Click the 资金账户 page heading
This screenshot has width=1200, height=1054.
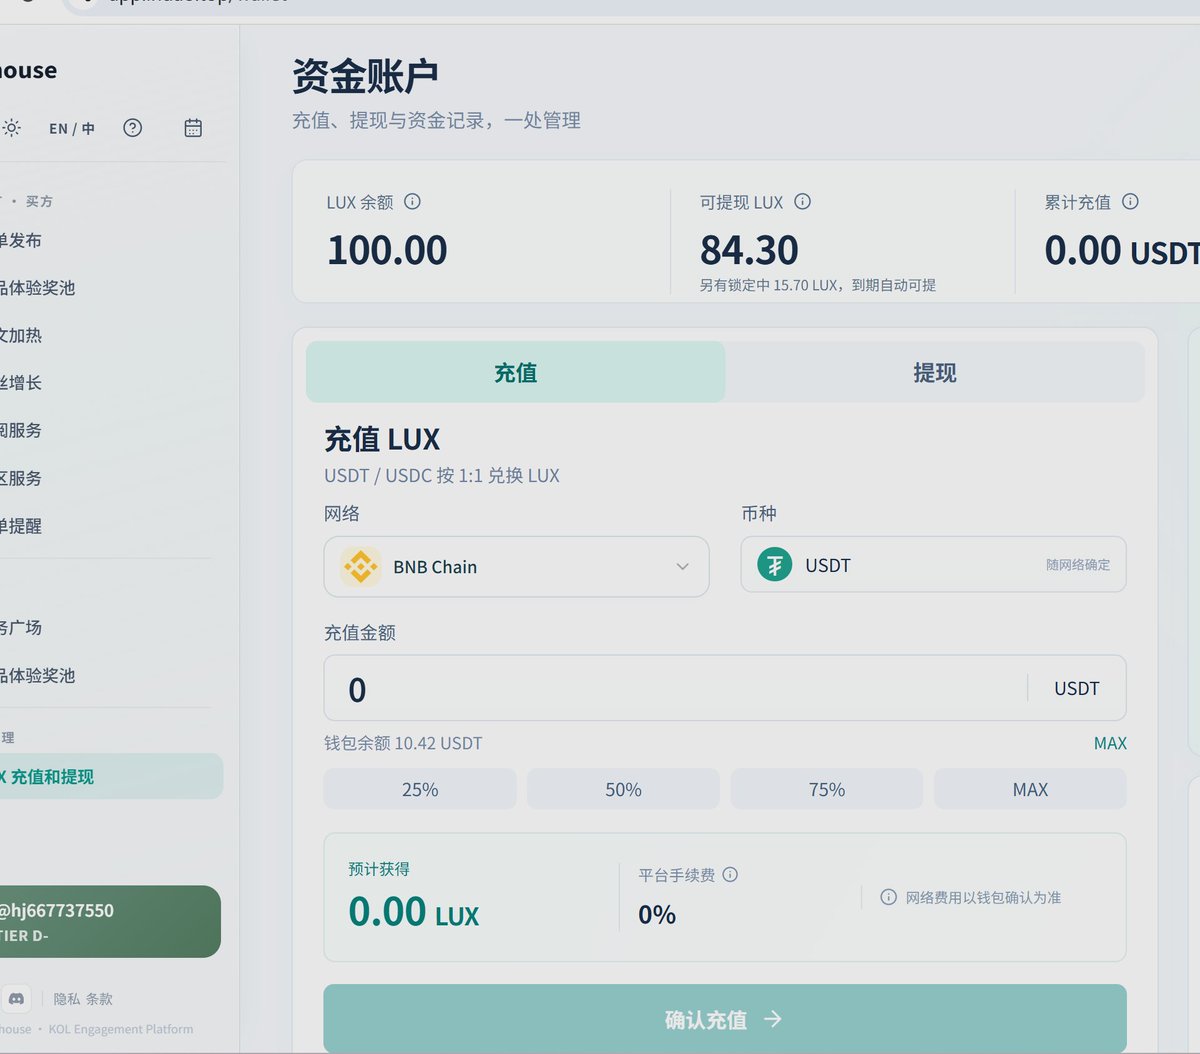pyautogui.click(x=365, y=76)
